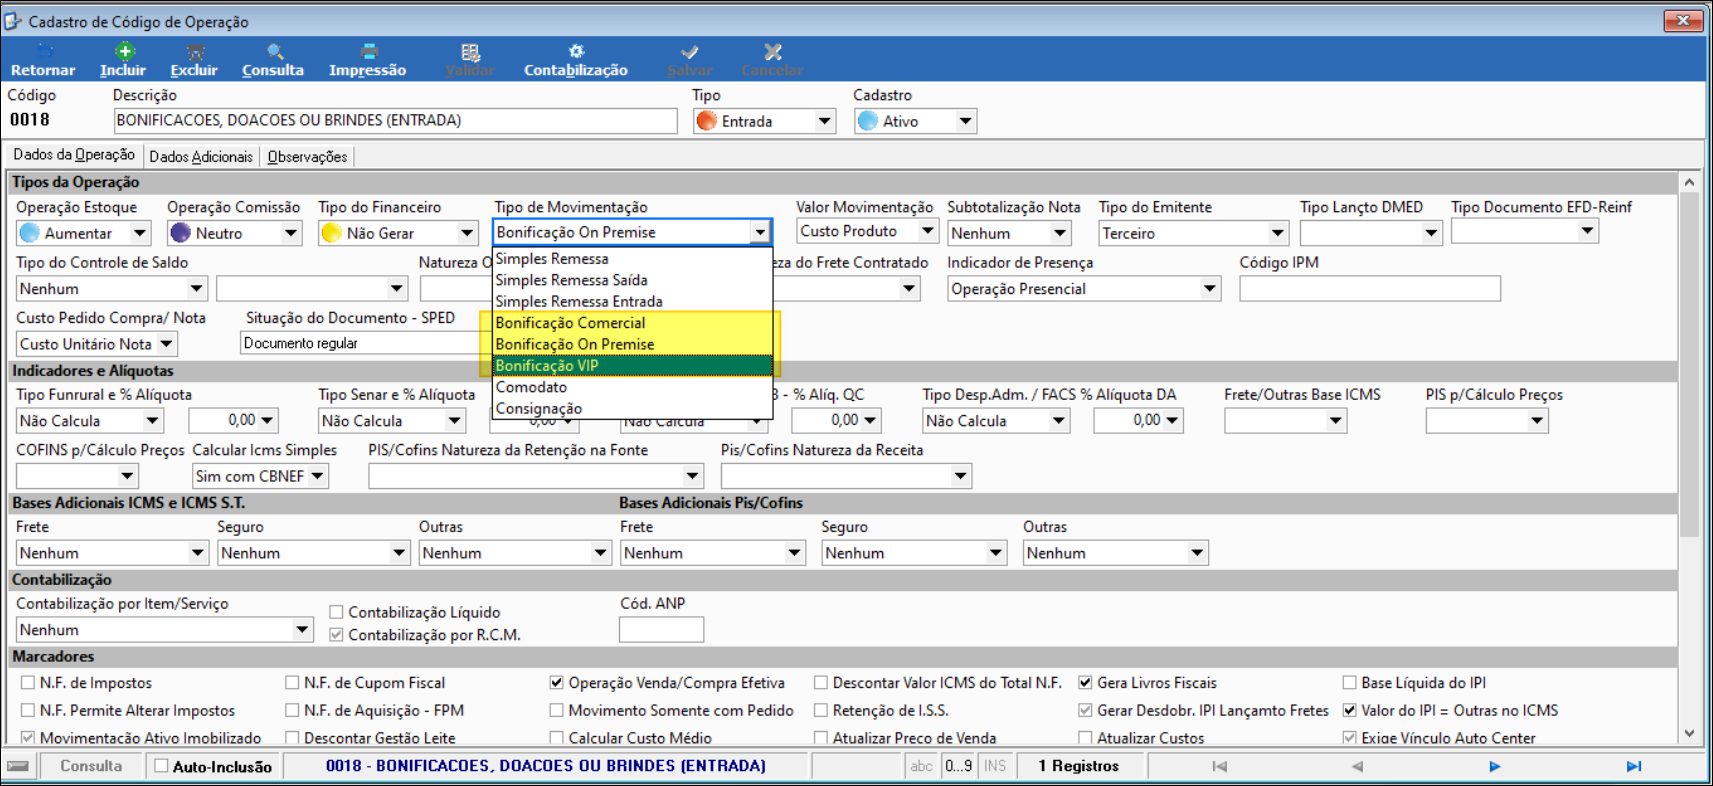The image size is (1713, 786).
Task: Open the Contabilização gear icon
Action: click(x=576, y=52)
